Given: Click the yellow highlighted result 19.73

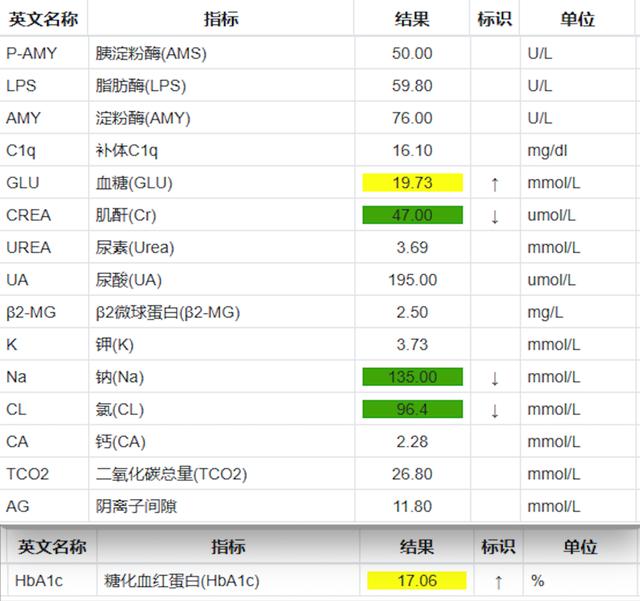Looking at the screenshot, I should pyautogui.click(x=413, y=183).
